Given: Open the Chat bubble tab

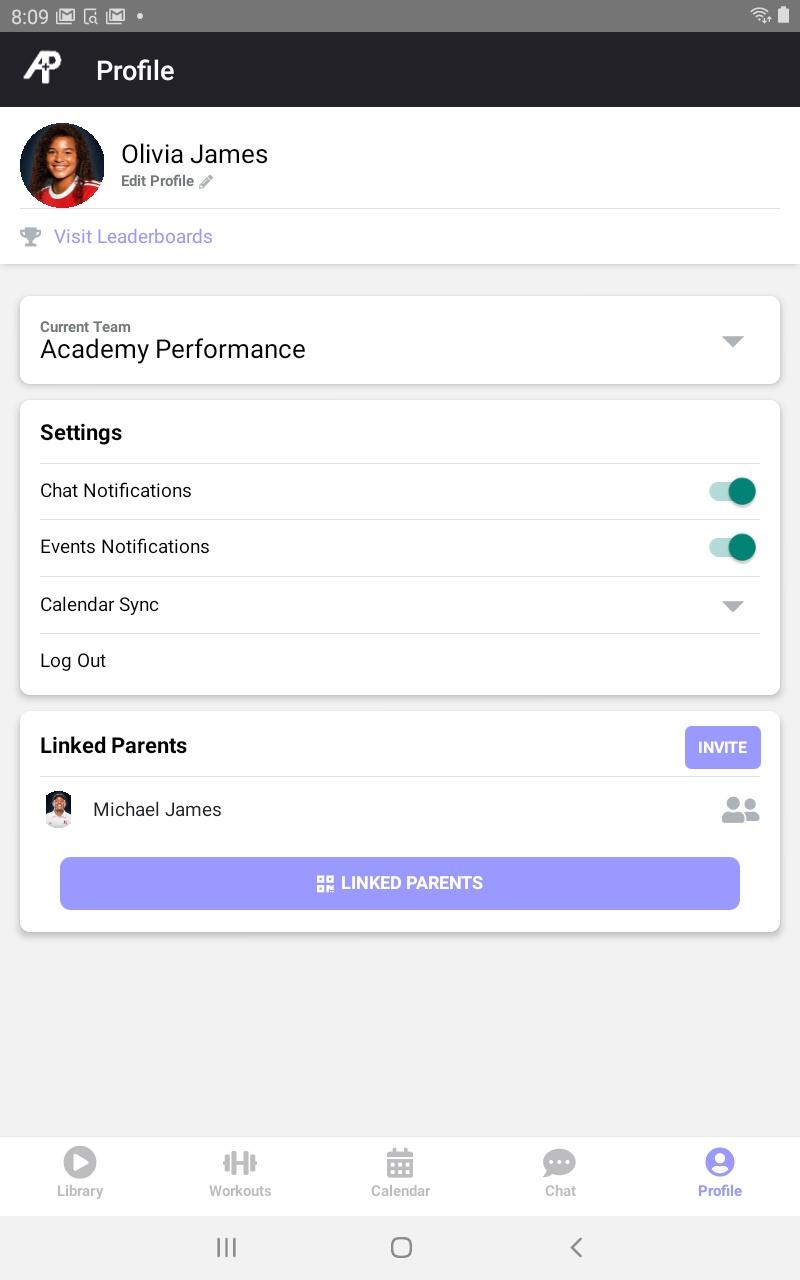Looking at the screenshot, I should tap(560, 1162).
